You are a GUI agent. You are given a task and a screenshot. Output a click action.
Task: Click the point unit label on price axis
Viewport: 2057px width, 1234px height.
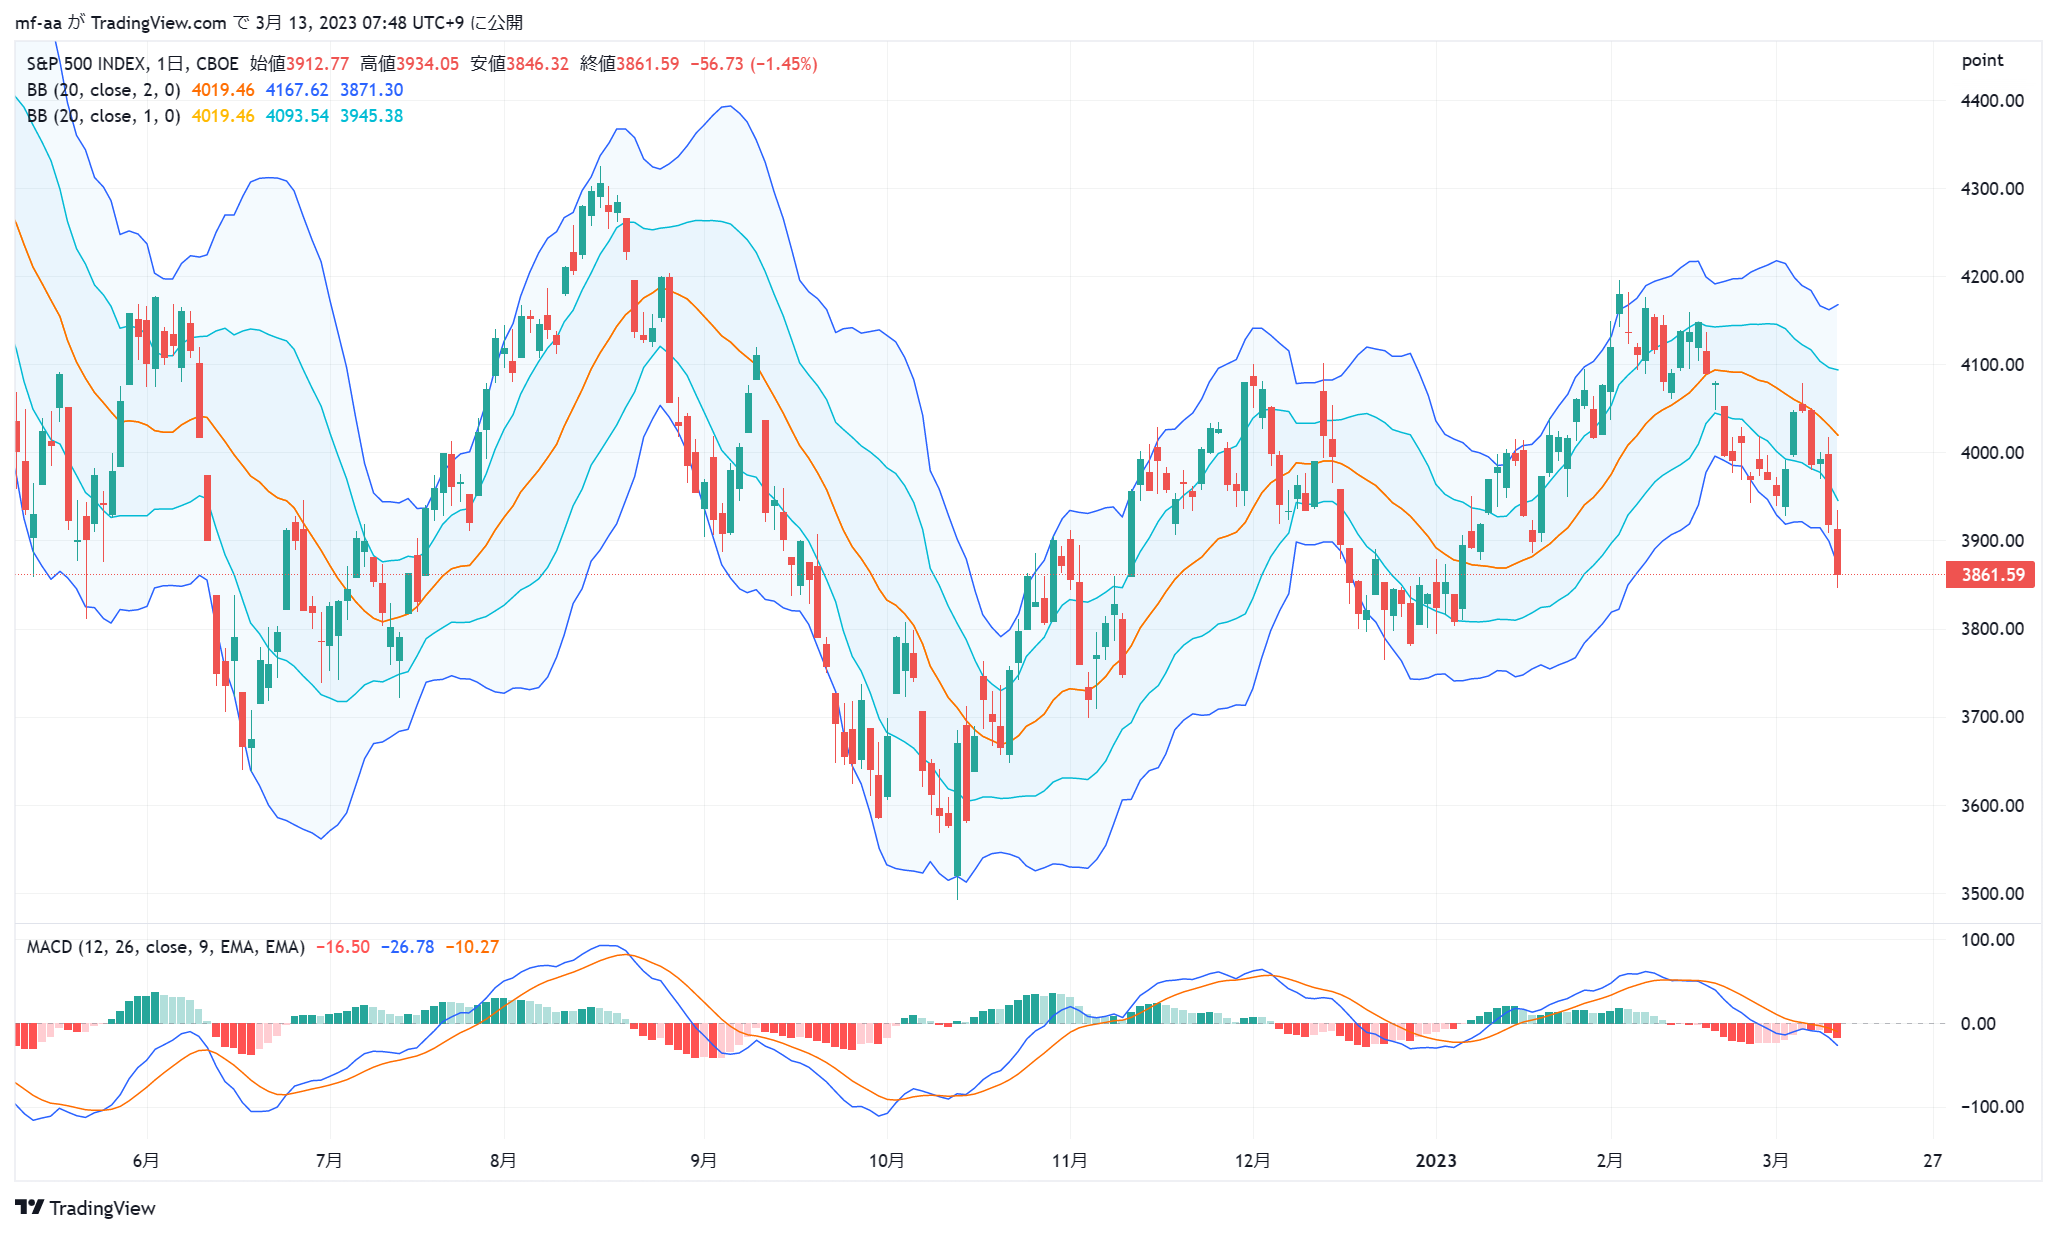1982,61
